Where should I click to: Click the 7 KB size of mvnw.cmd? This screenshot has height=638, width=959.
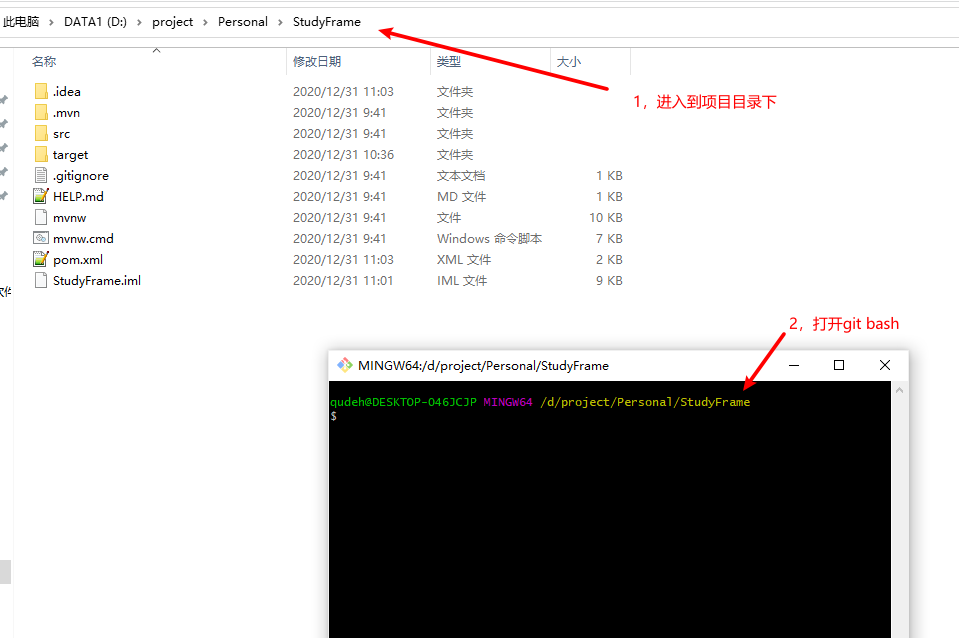coord(609,239)
